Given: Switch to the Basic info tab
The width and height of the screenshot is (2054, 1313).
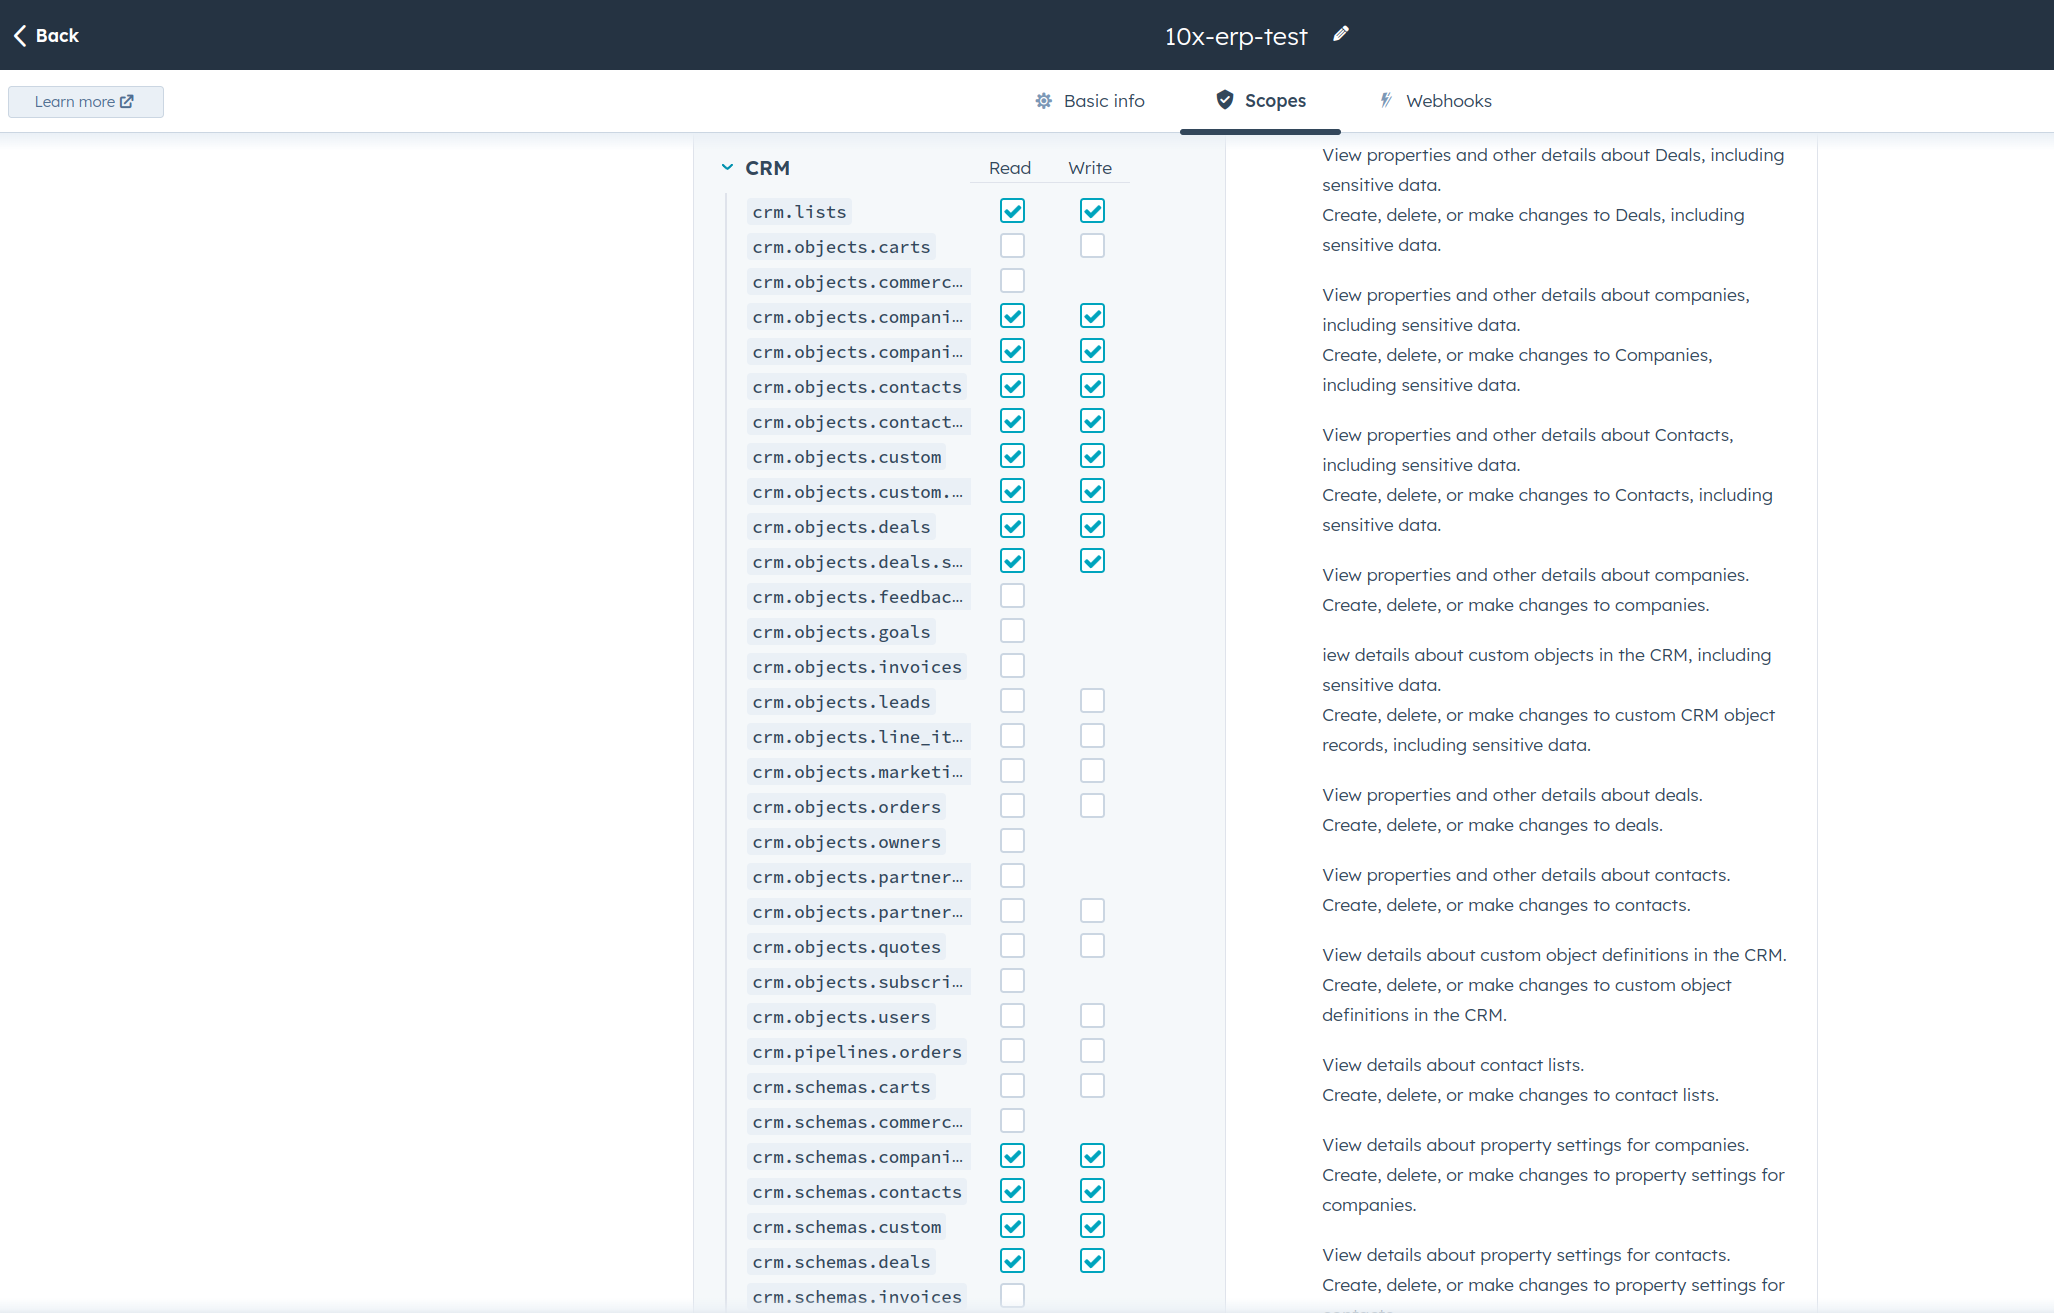Looking at the screenshot, I should (1103, 101).
